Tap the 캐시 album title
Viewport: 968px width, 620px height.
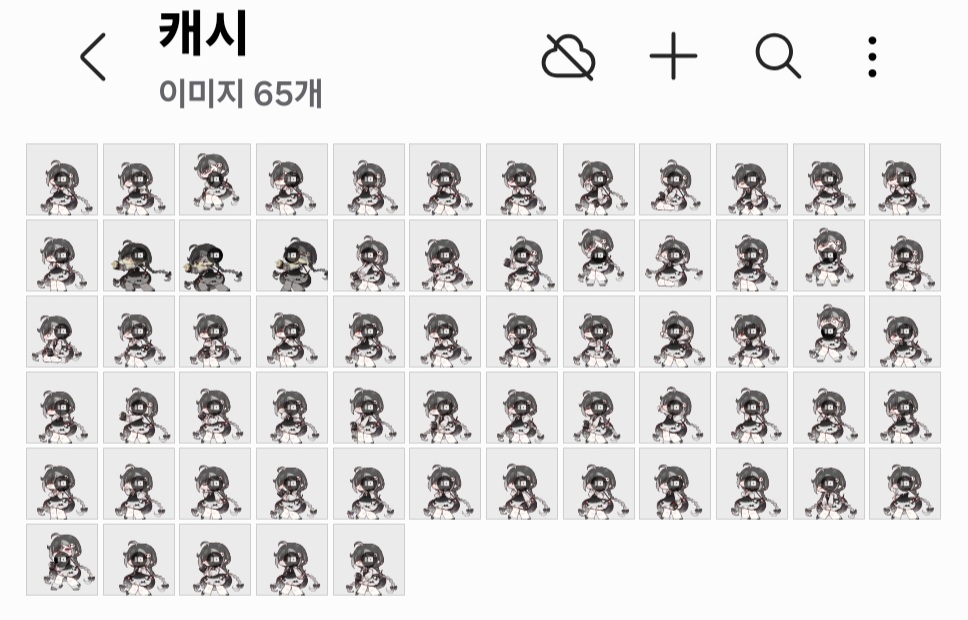tap(202, 33)
